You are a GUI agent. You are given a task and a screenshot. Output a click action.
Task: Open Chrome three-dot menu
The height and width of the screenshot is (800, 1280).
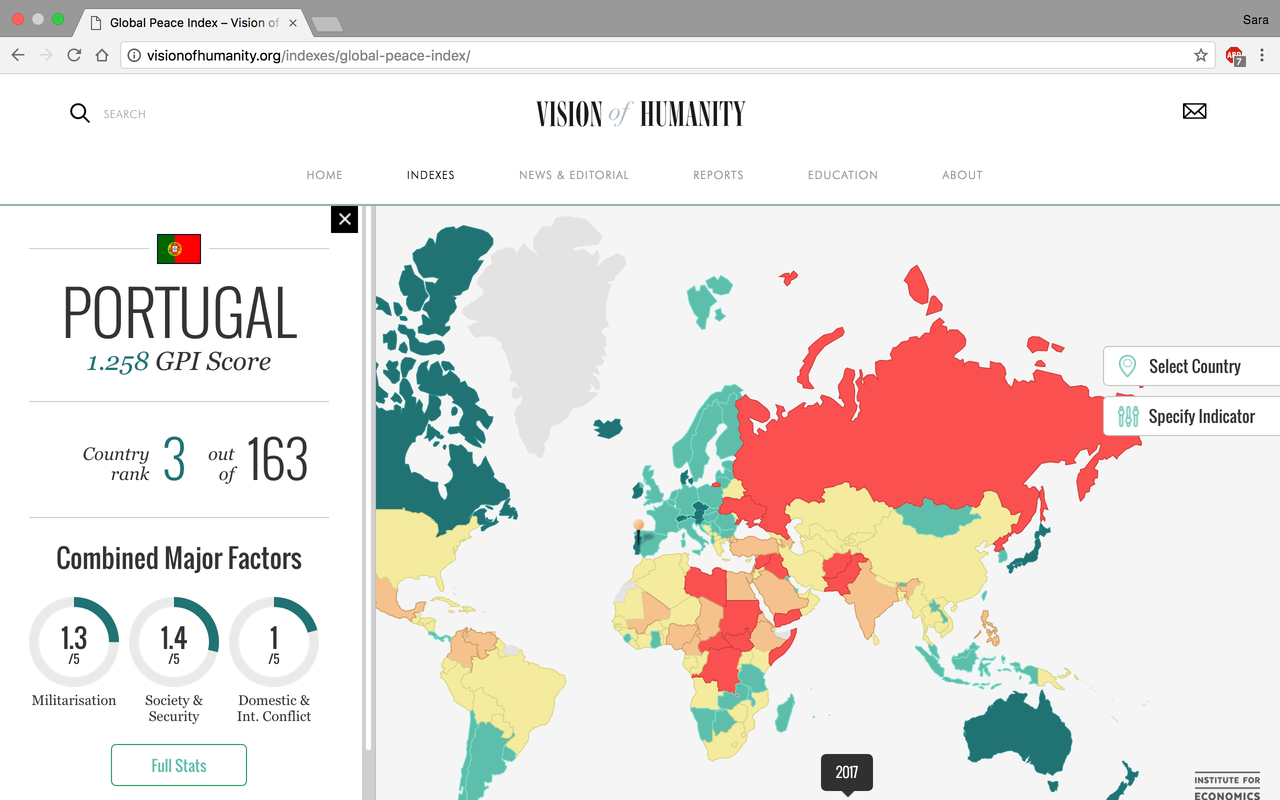(x=1262, y=55)
